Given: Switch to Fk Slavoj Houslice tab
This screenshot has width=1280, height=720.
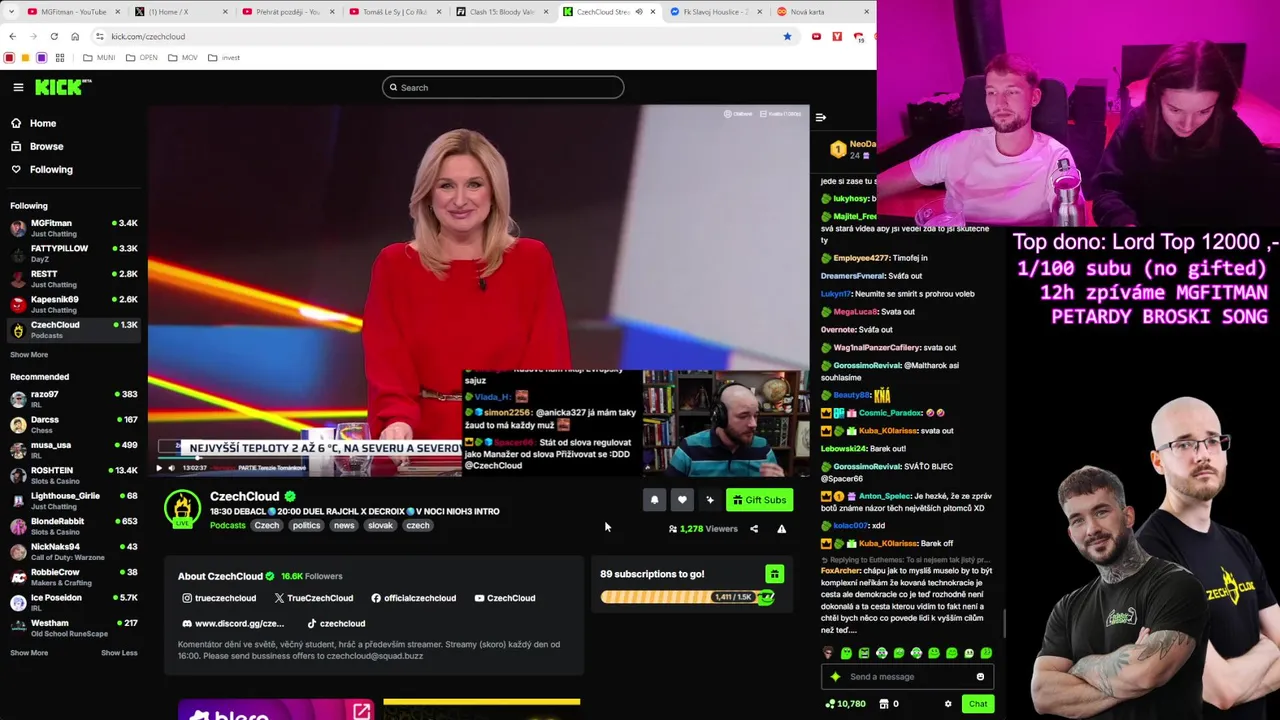Looking at the screenshot, I should (x=714, y=12).
